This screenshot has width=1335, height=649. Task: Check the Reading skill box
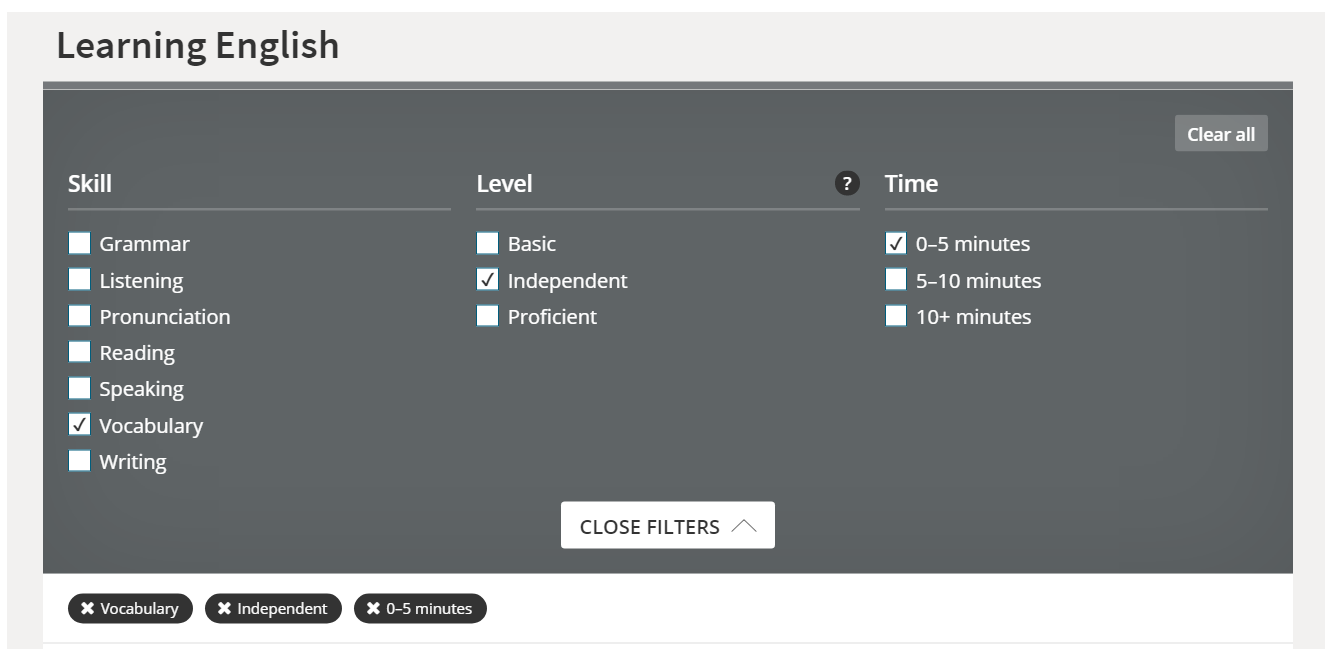click(80, 352)
